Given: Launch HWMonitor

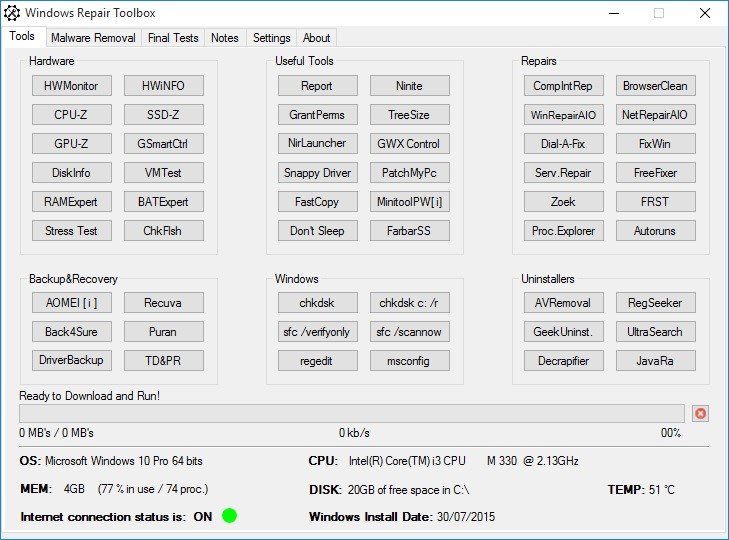Looking at the screenshot, I should pyautogui.click(x=72, y=86).
